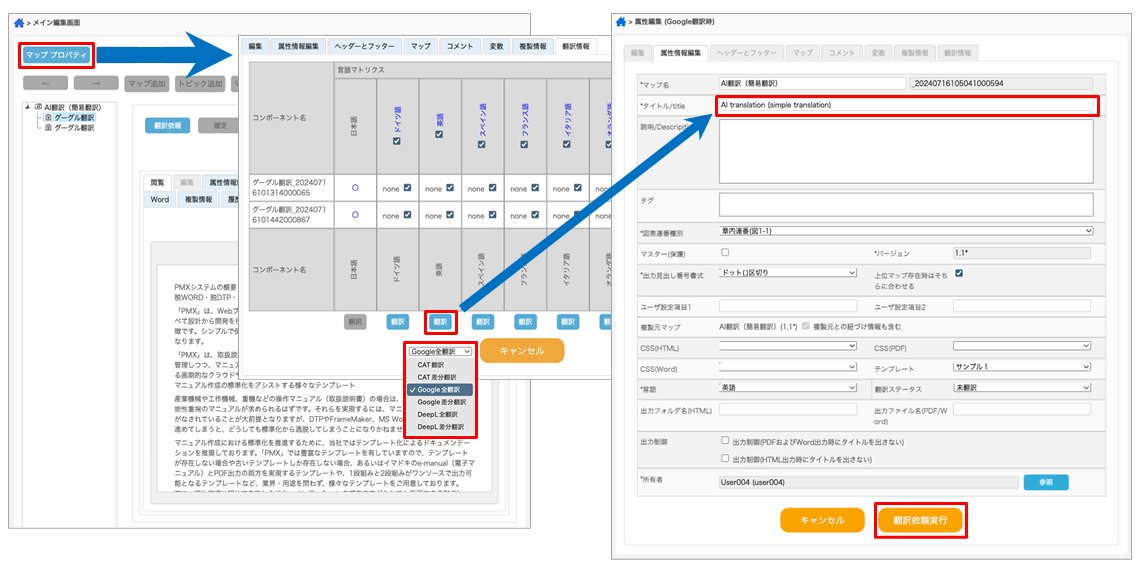The width and height of the screenshot is (1140, 577).
Task: Toggle 英語 checkbox for グーグル翻訳_...442000867 row
Action: tap(450, 214)
